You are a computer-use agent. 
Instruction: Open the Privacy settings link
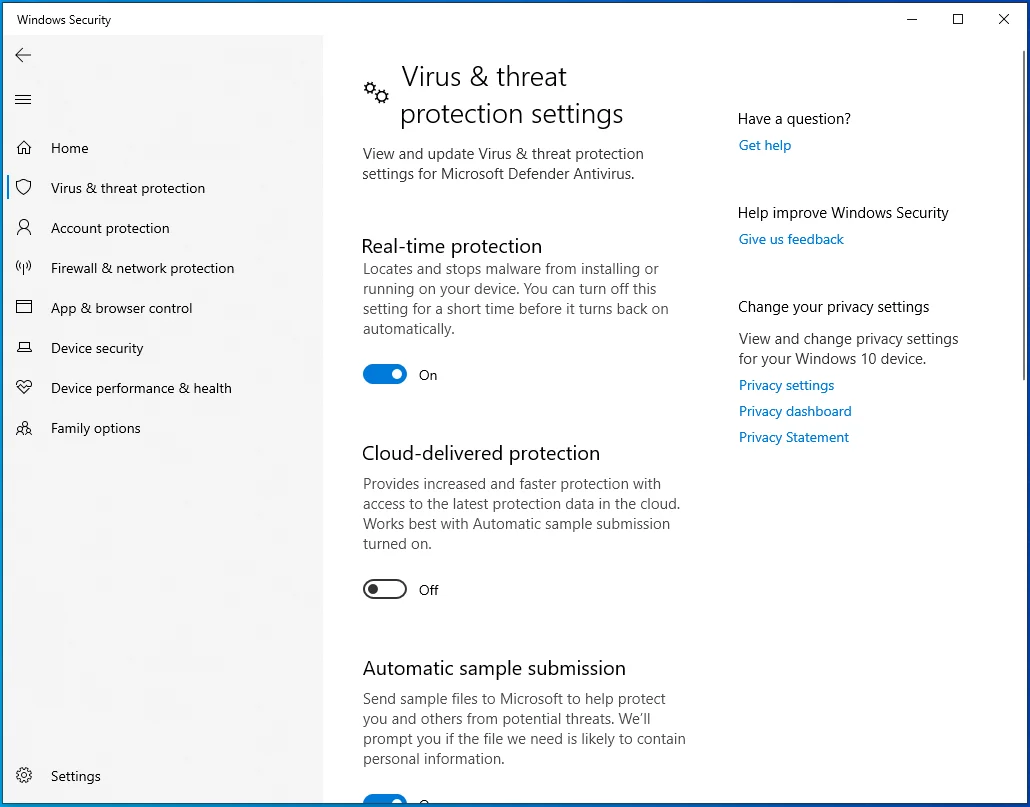click(786, 385)
